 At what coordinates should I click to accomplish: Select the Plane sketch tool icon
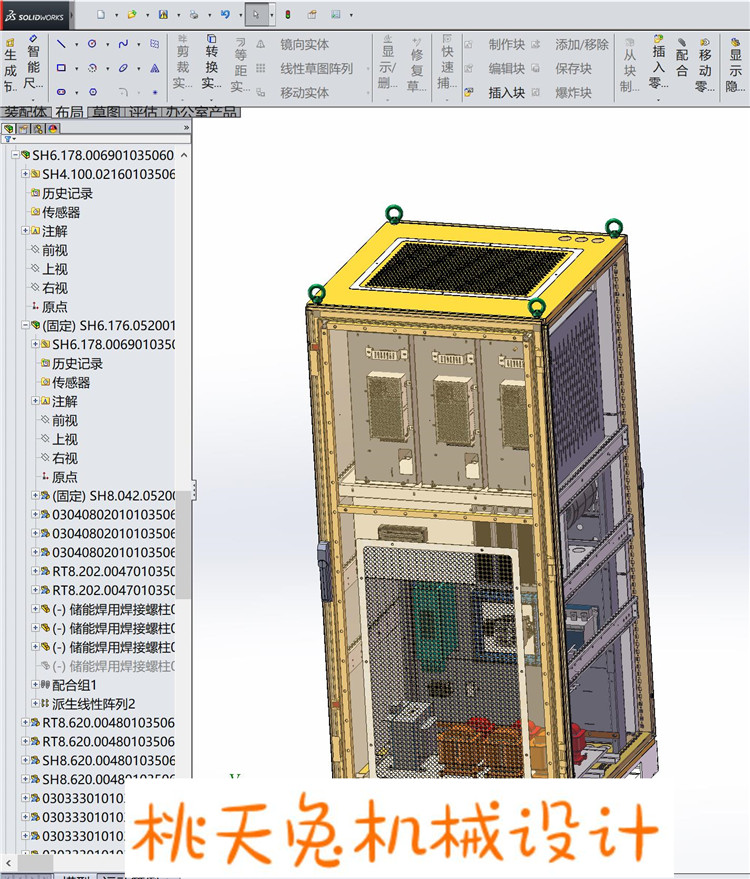pyautogui.click(x=155, y=44)
